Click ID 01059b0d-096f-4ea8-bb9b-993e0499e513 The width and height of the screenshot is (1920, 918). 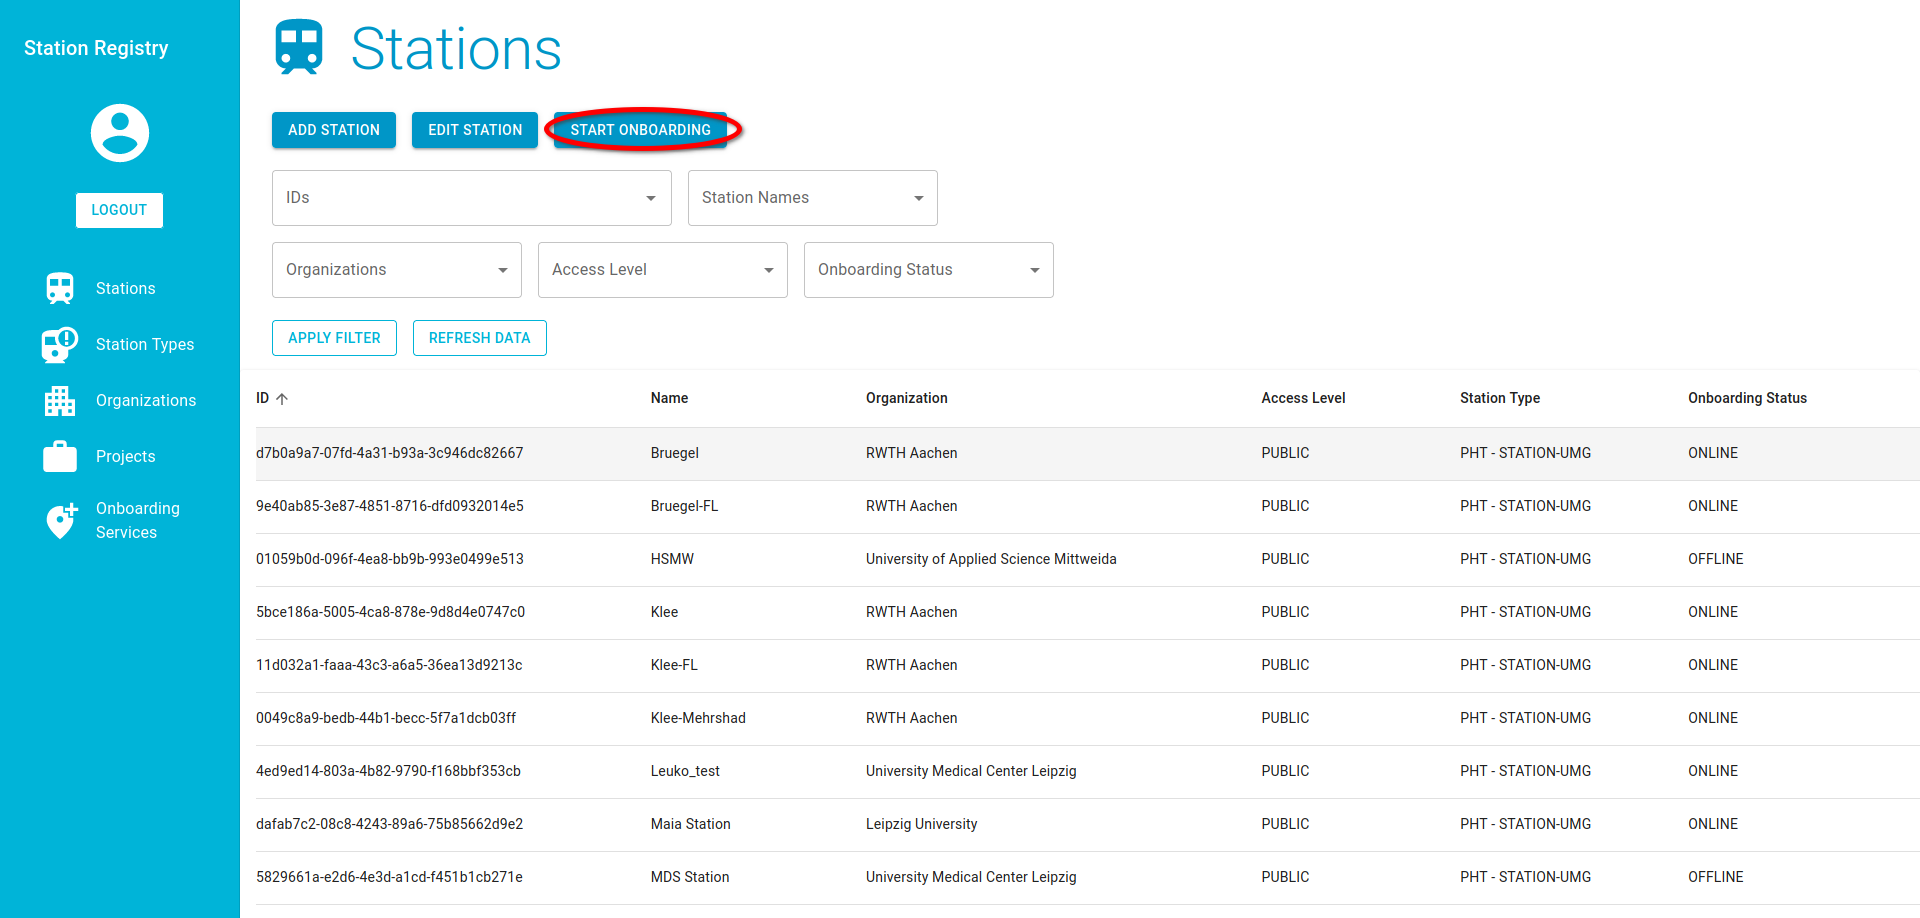pos(390,559)
